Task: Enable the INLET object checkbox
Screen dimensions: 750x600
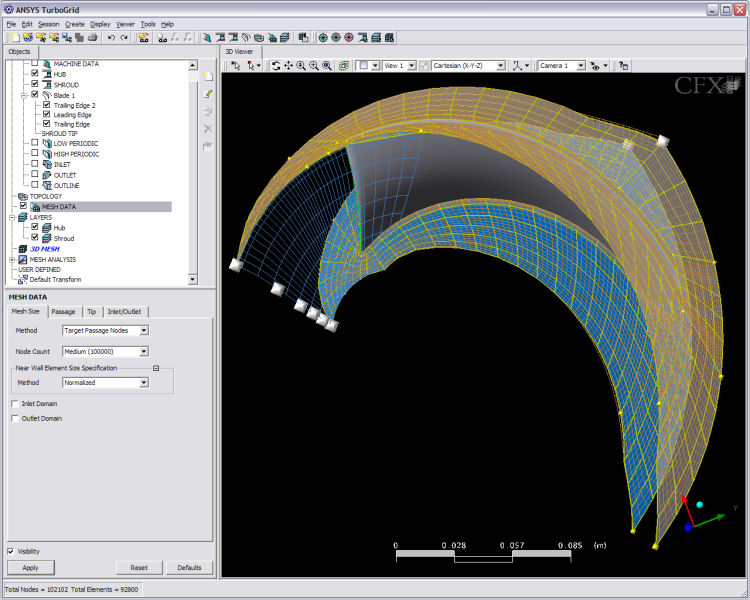Action: coord(35,164)
